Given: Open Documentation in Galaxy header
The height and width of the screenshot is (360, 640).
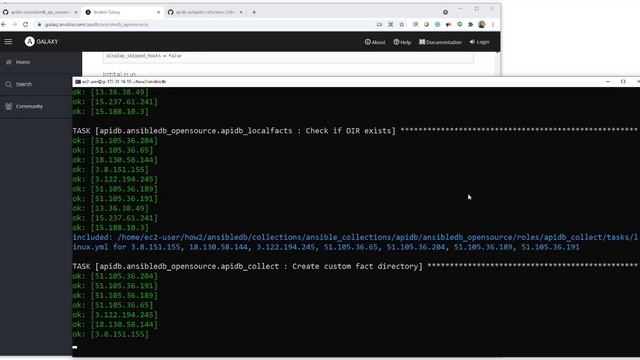Looking at the screenshot, I should [440, 42].
